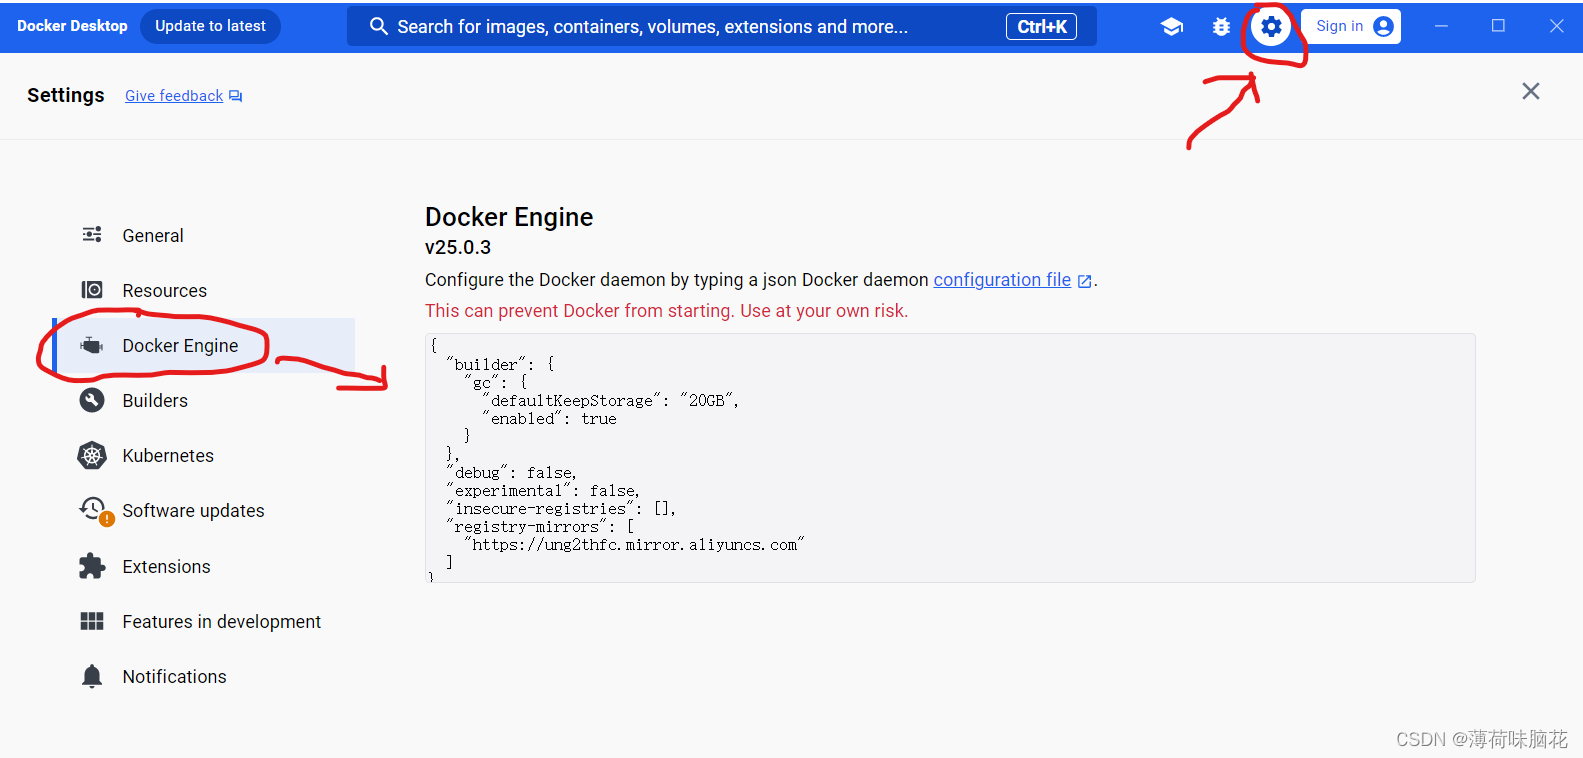Image resolution: width=1583 pixels, height=758 pixels.
Task: Minimize the Docker Desktop window
Action: click(1441, 26)
